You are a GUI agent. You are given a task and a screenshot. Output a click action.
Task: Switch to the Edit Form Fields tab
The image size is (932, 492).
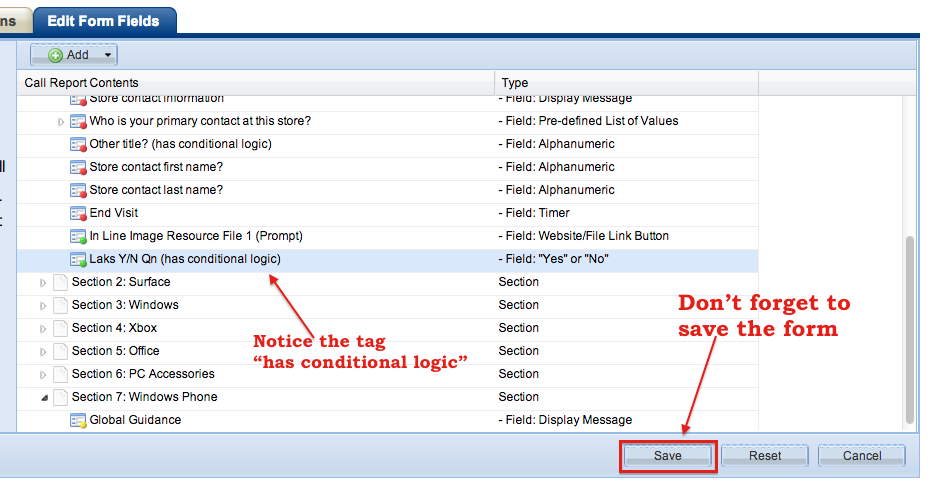pos(104,18)
